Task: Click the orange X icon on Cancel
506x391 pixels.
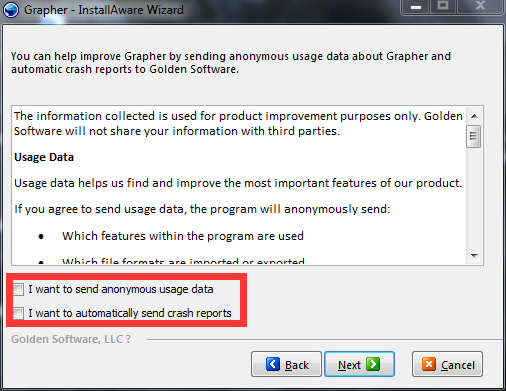Action: [x=429, y=364]
